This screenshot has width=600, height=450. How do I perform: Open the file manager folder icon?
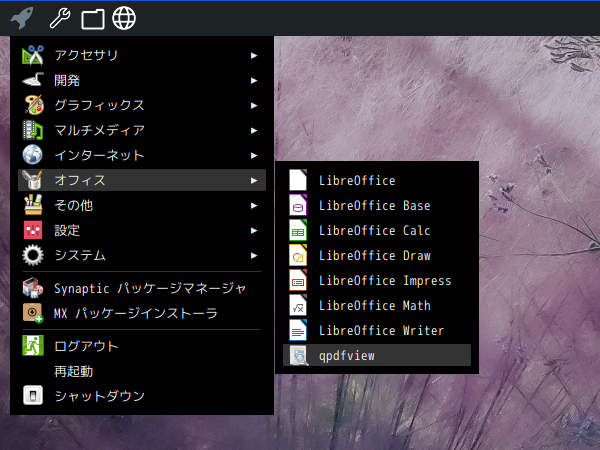pyautogui.click(x=93, y=19)
